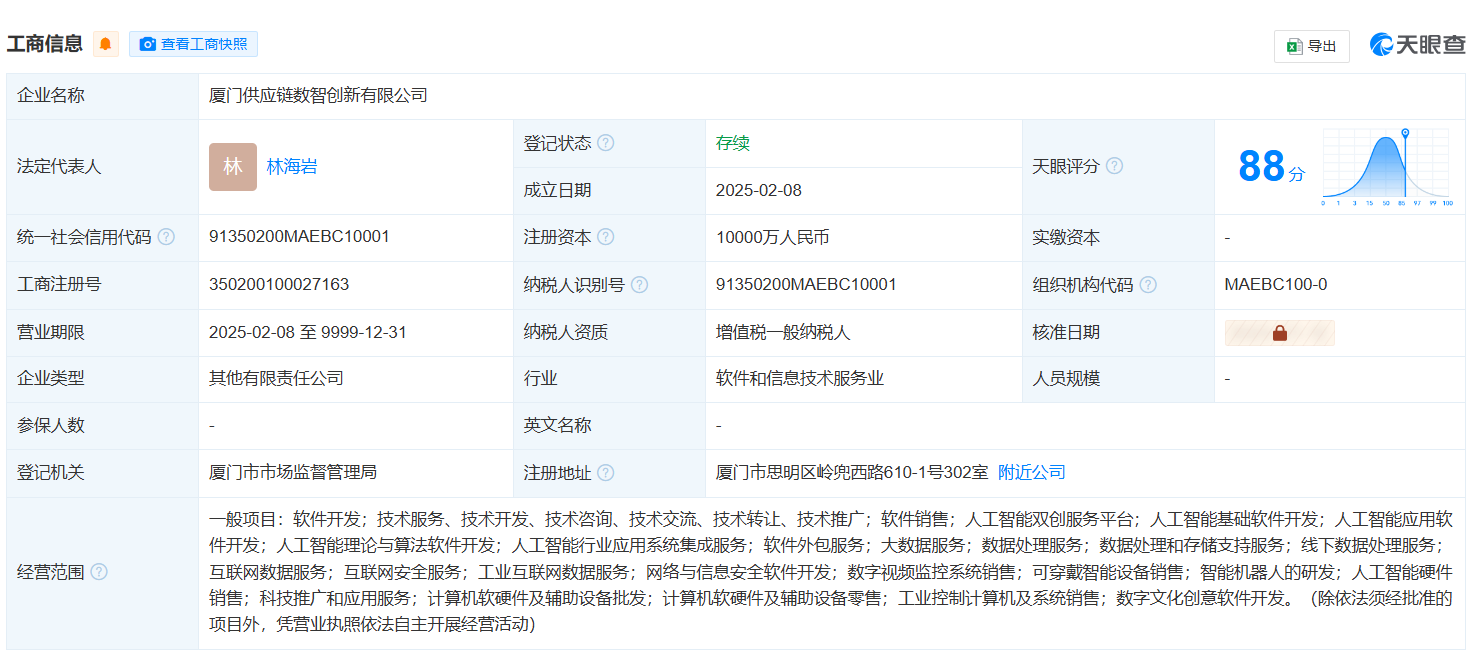Open the 附近公司 nearby companies link

pyautogui.click(x=1032, y=472)
